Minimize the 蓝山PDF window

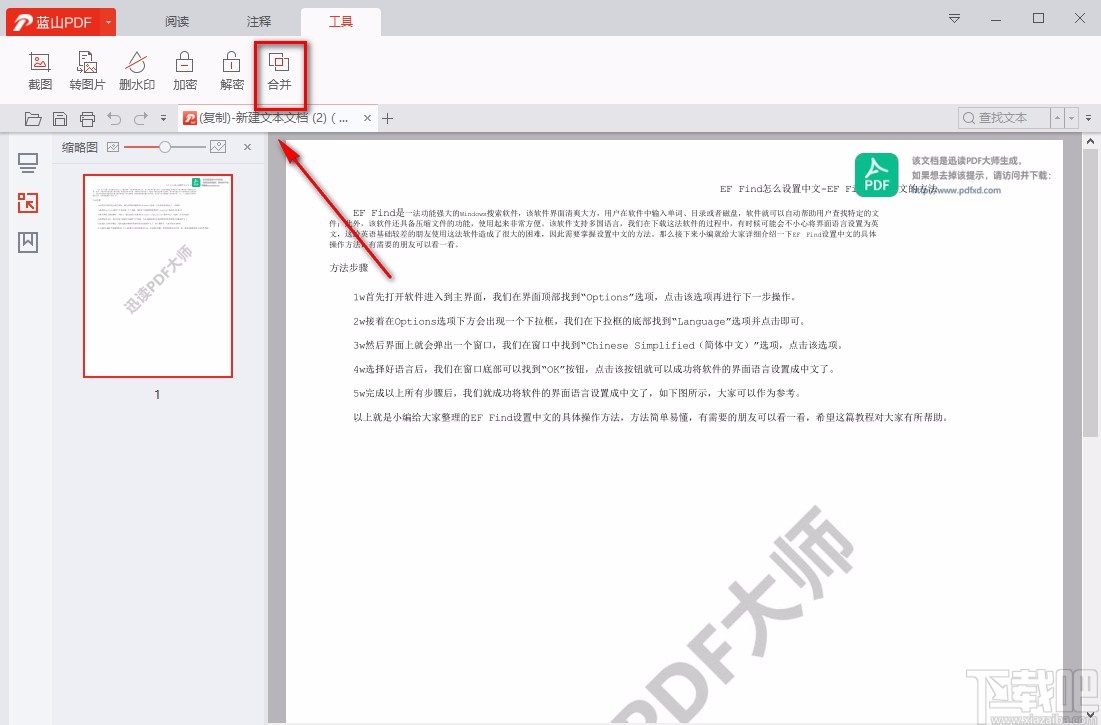(996, 18)
